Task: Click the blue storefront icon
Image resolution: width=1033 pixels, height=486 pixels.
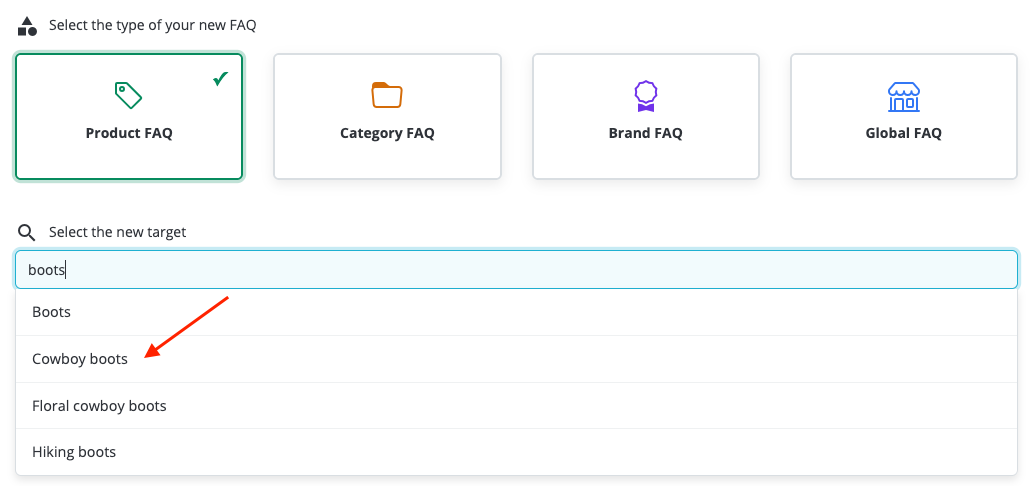Action: [903, 96]
